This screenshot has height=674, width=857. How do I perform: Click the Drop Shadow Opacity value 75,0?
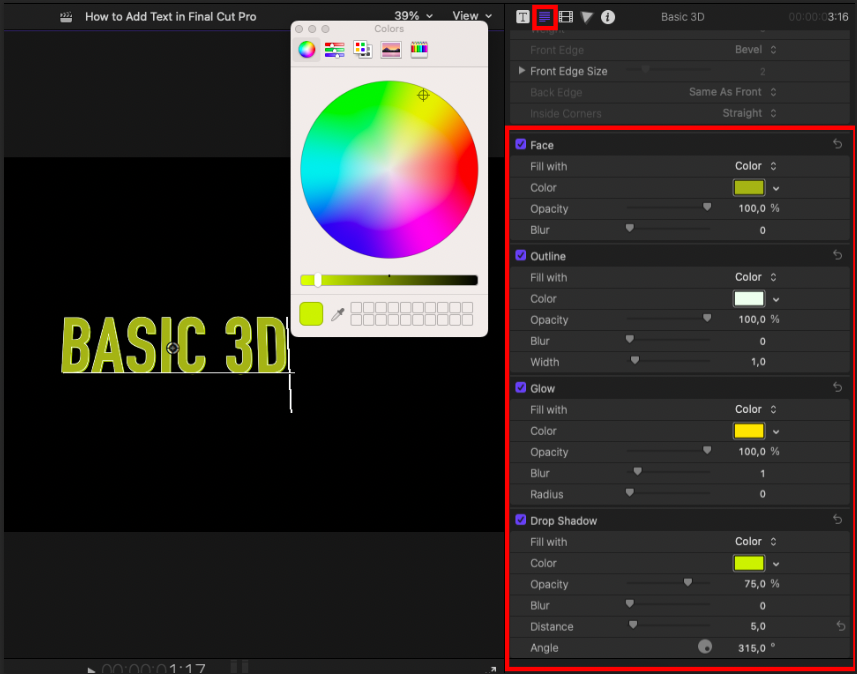coord(755,584)
